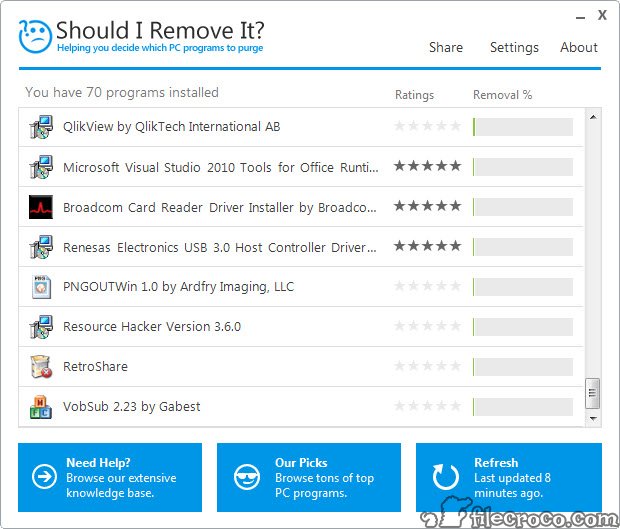Click the Broadcom Card Reader removal percentage bar

click(x=523, y=207)
